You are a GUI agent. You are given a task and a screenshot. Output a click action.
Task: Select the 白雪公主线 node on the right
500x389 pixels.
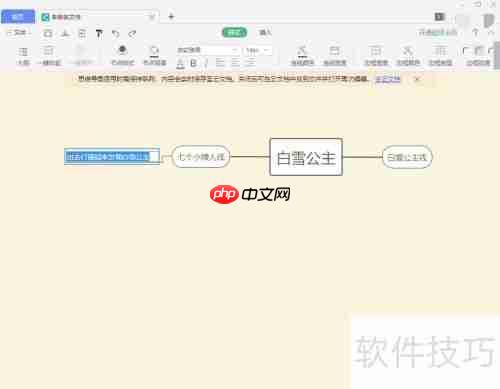pos(407,157)
